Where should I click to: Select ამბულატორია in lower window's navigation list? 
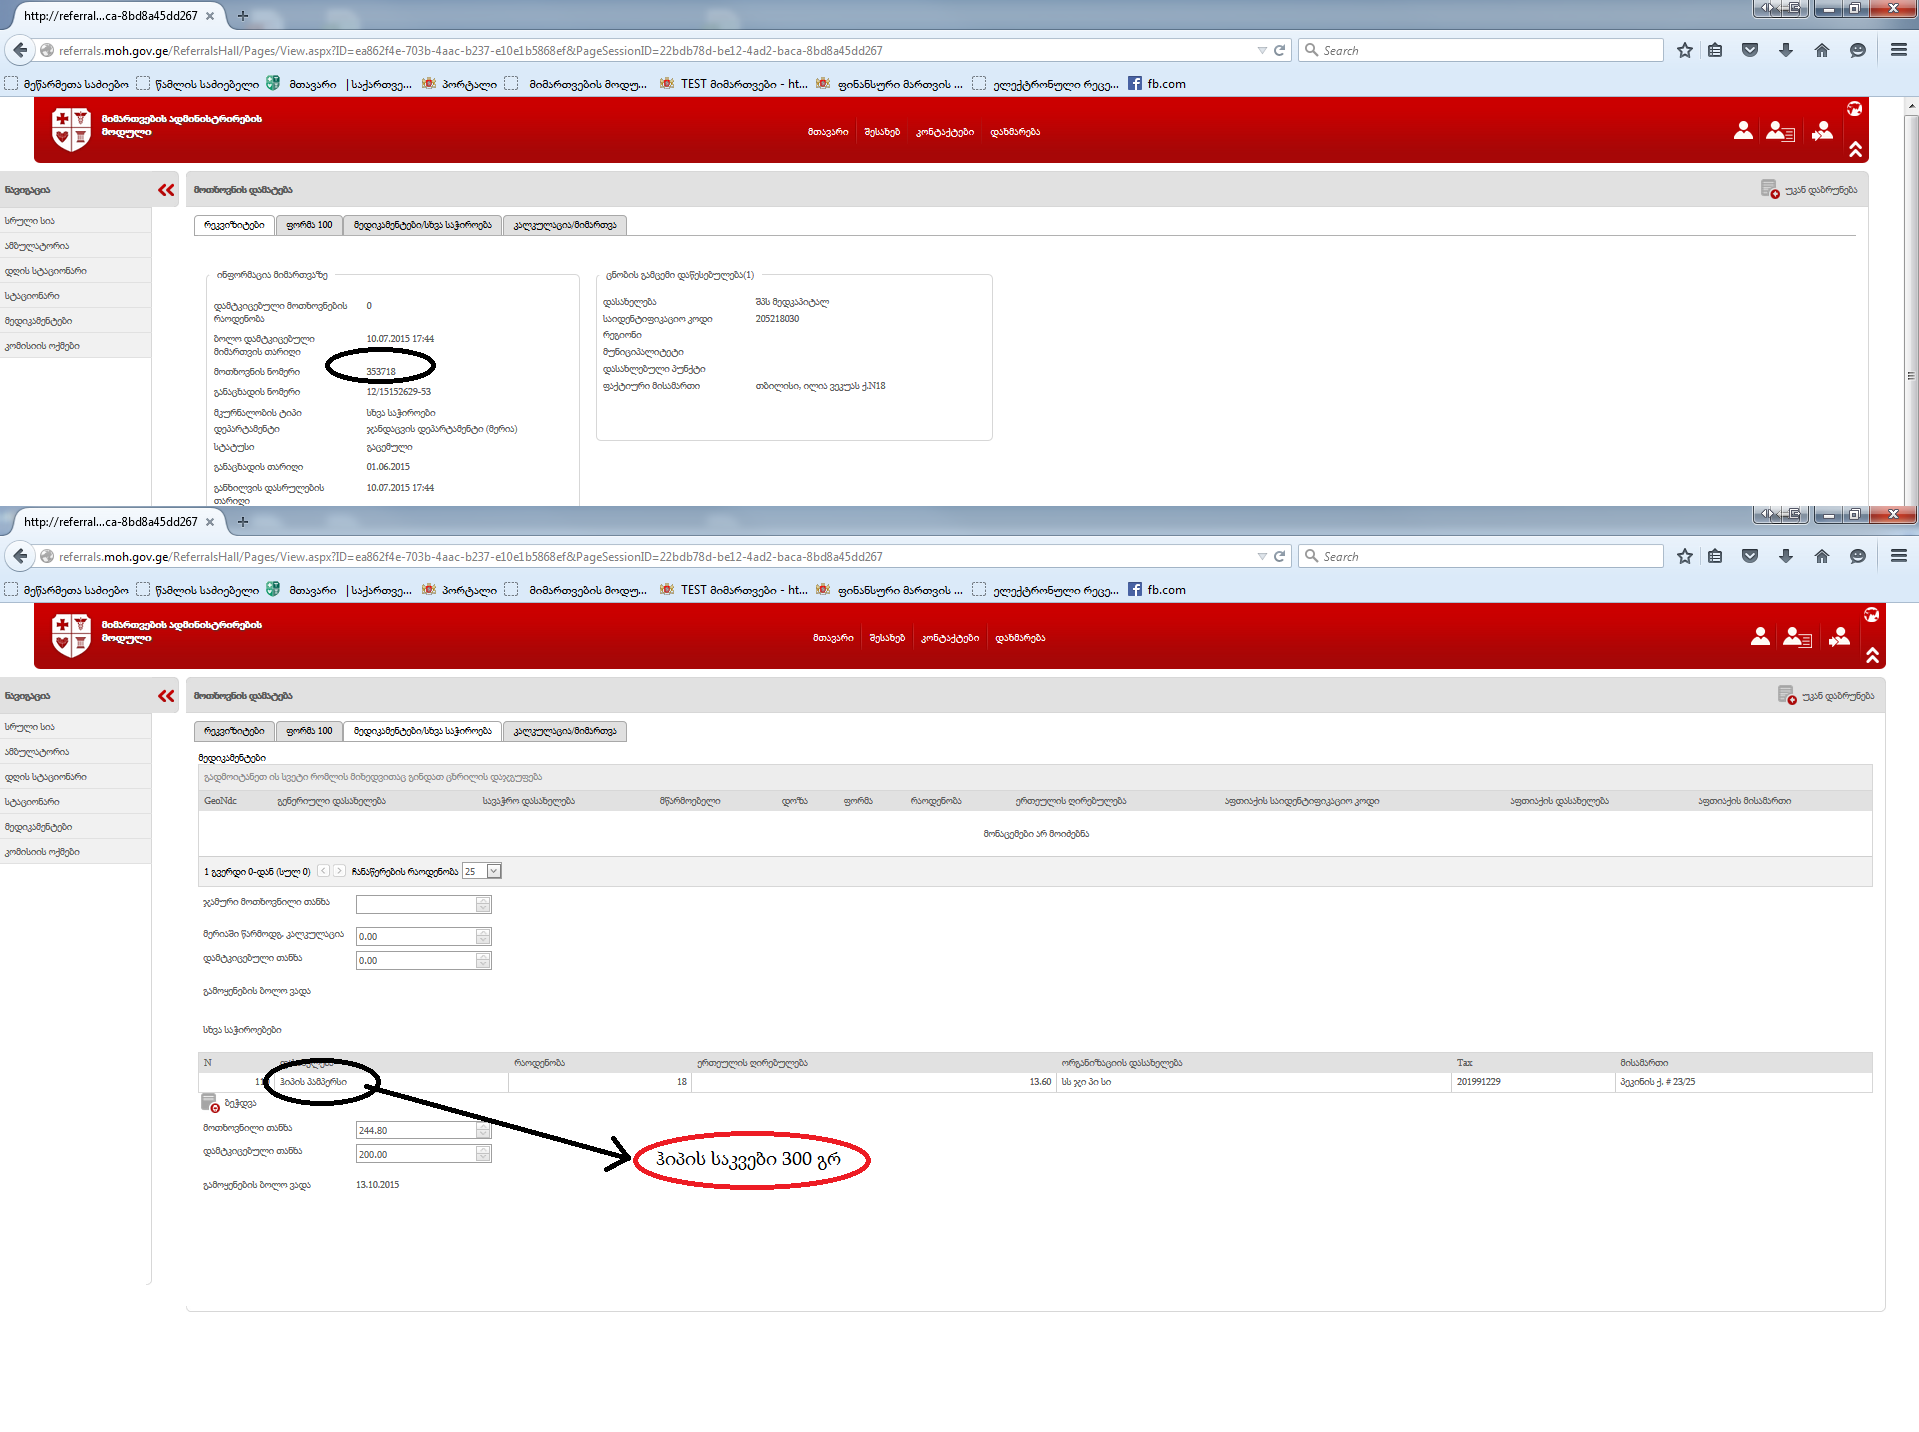point(37,752)
